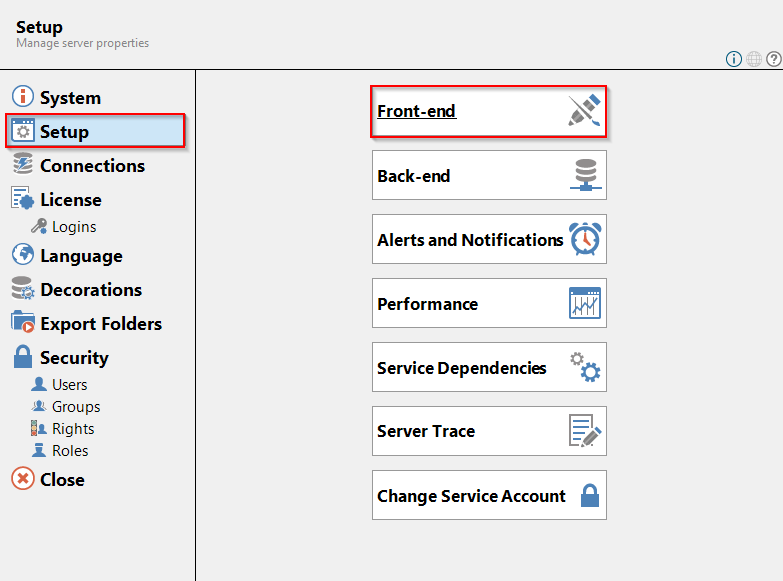This screenshot has width=783, height=581.
Task: Click the Change Service Account padlock icon
Action: point(590,495)
